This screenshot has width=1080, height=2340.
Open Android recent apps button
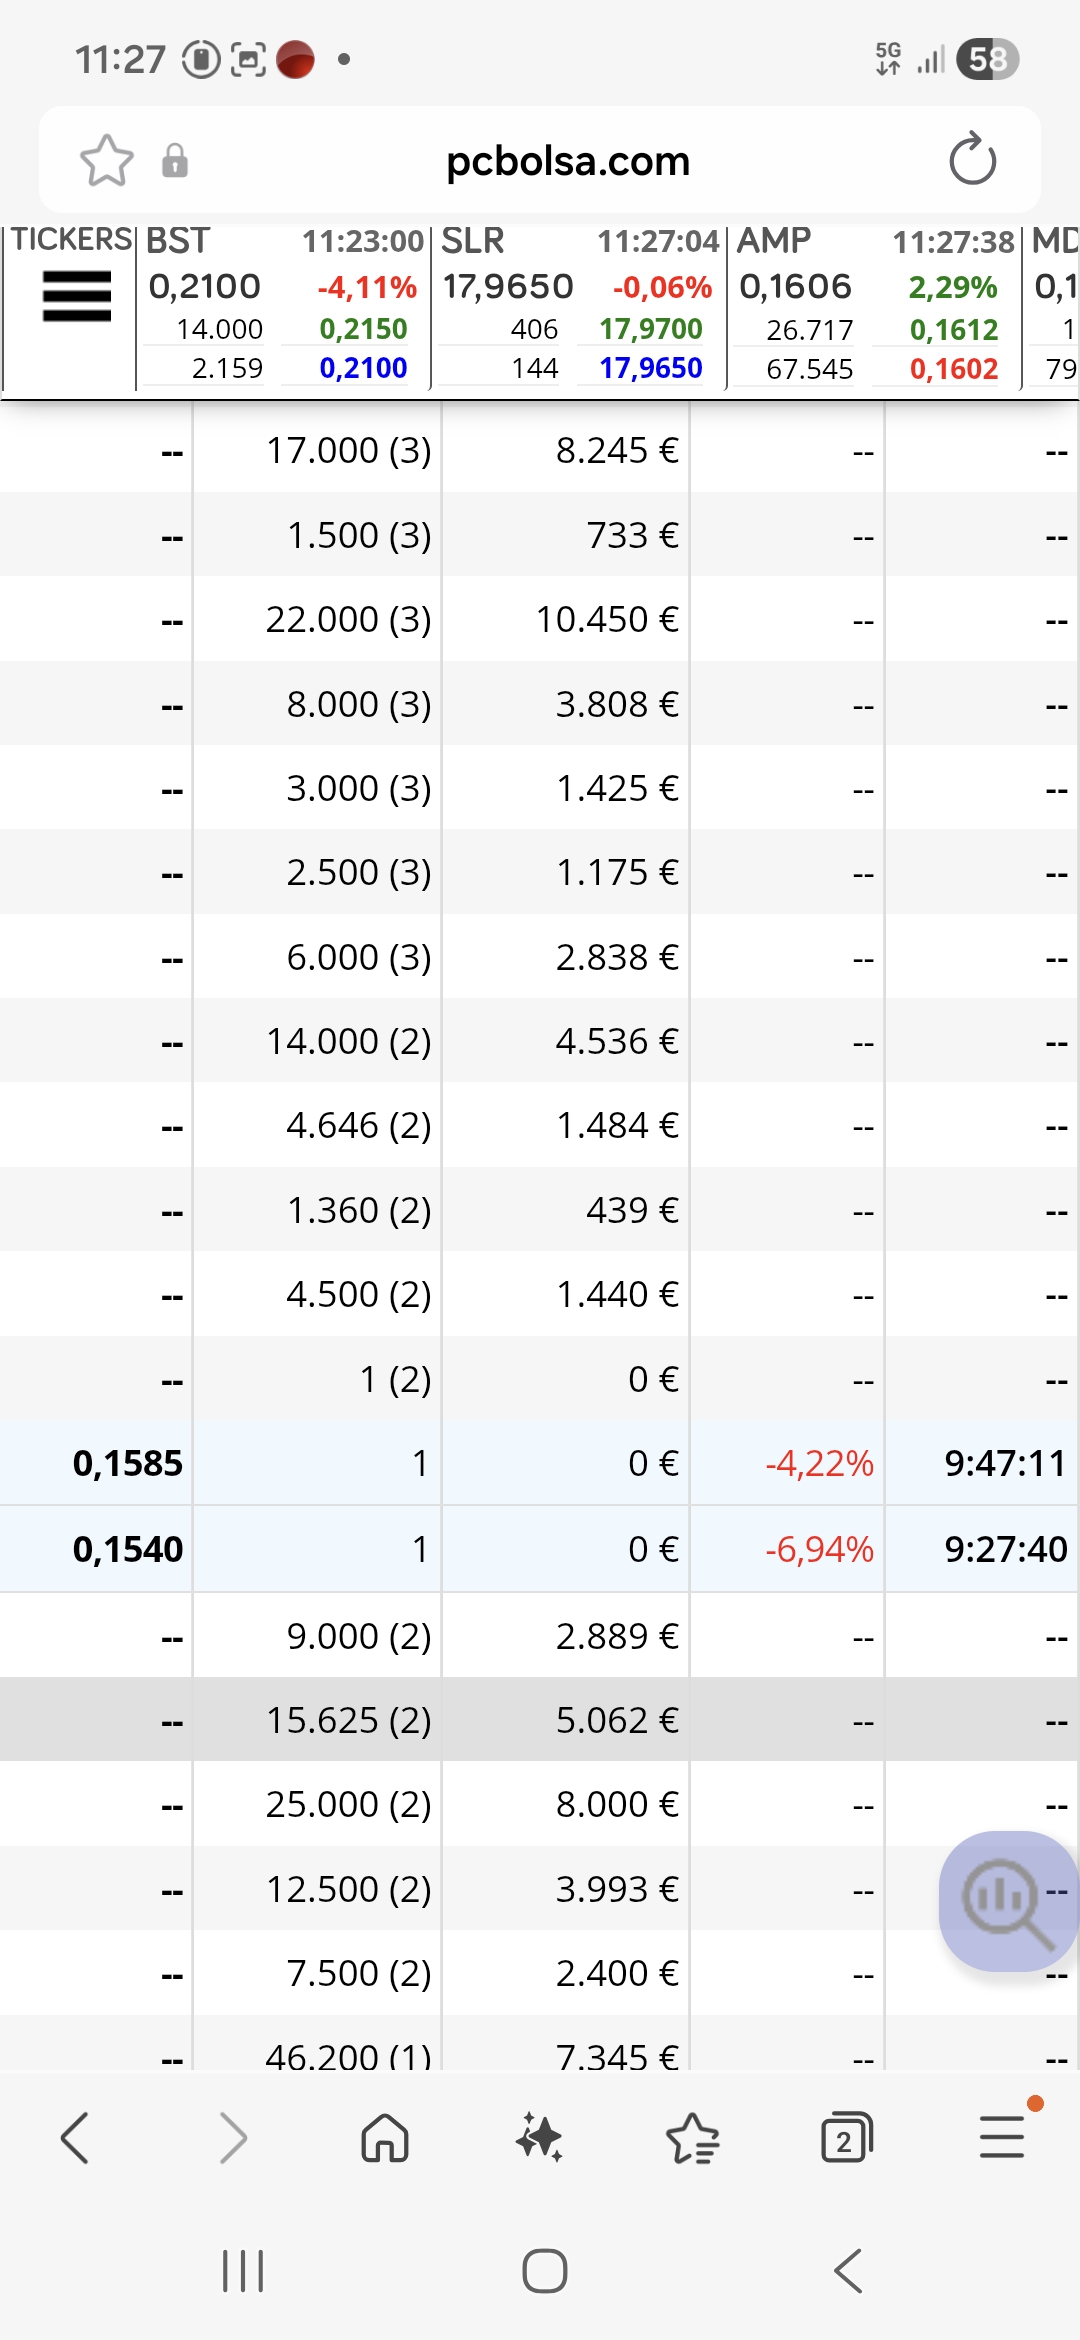(x=243, y=2271)
